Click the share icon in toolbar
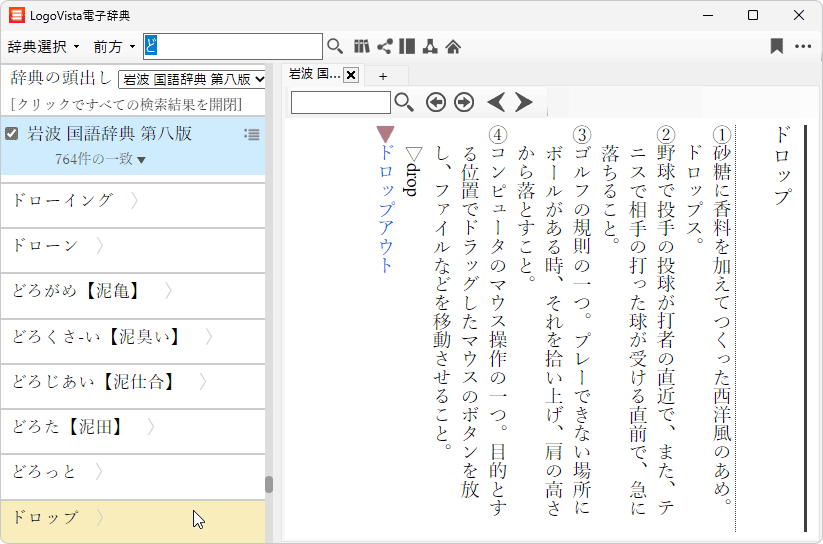 pyautogui.click(x=384, y=46)
